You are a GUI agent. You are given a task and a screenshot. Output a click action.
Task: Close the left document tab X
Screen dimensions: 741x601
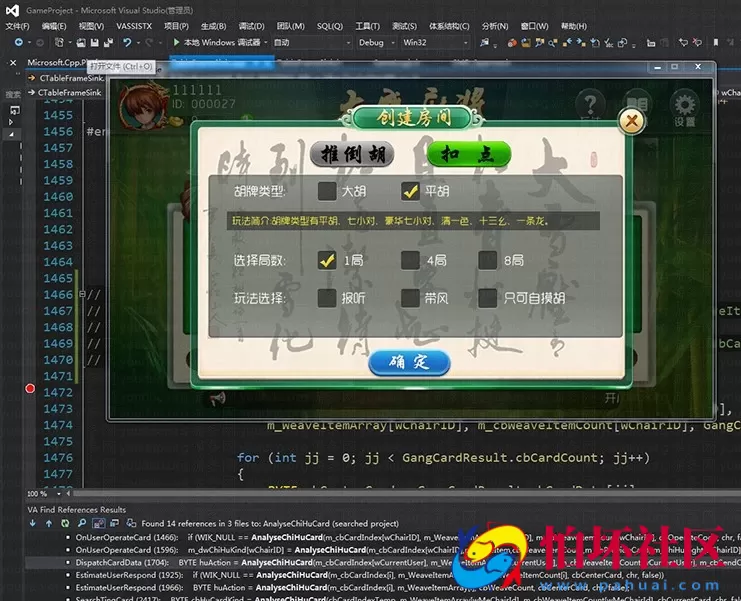click(13, 62)
